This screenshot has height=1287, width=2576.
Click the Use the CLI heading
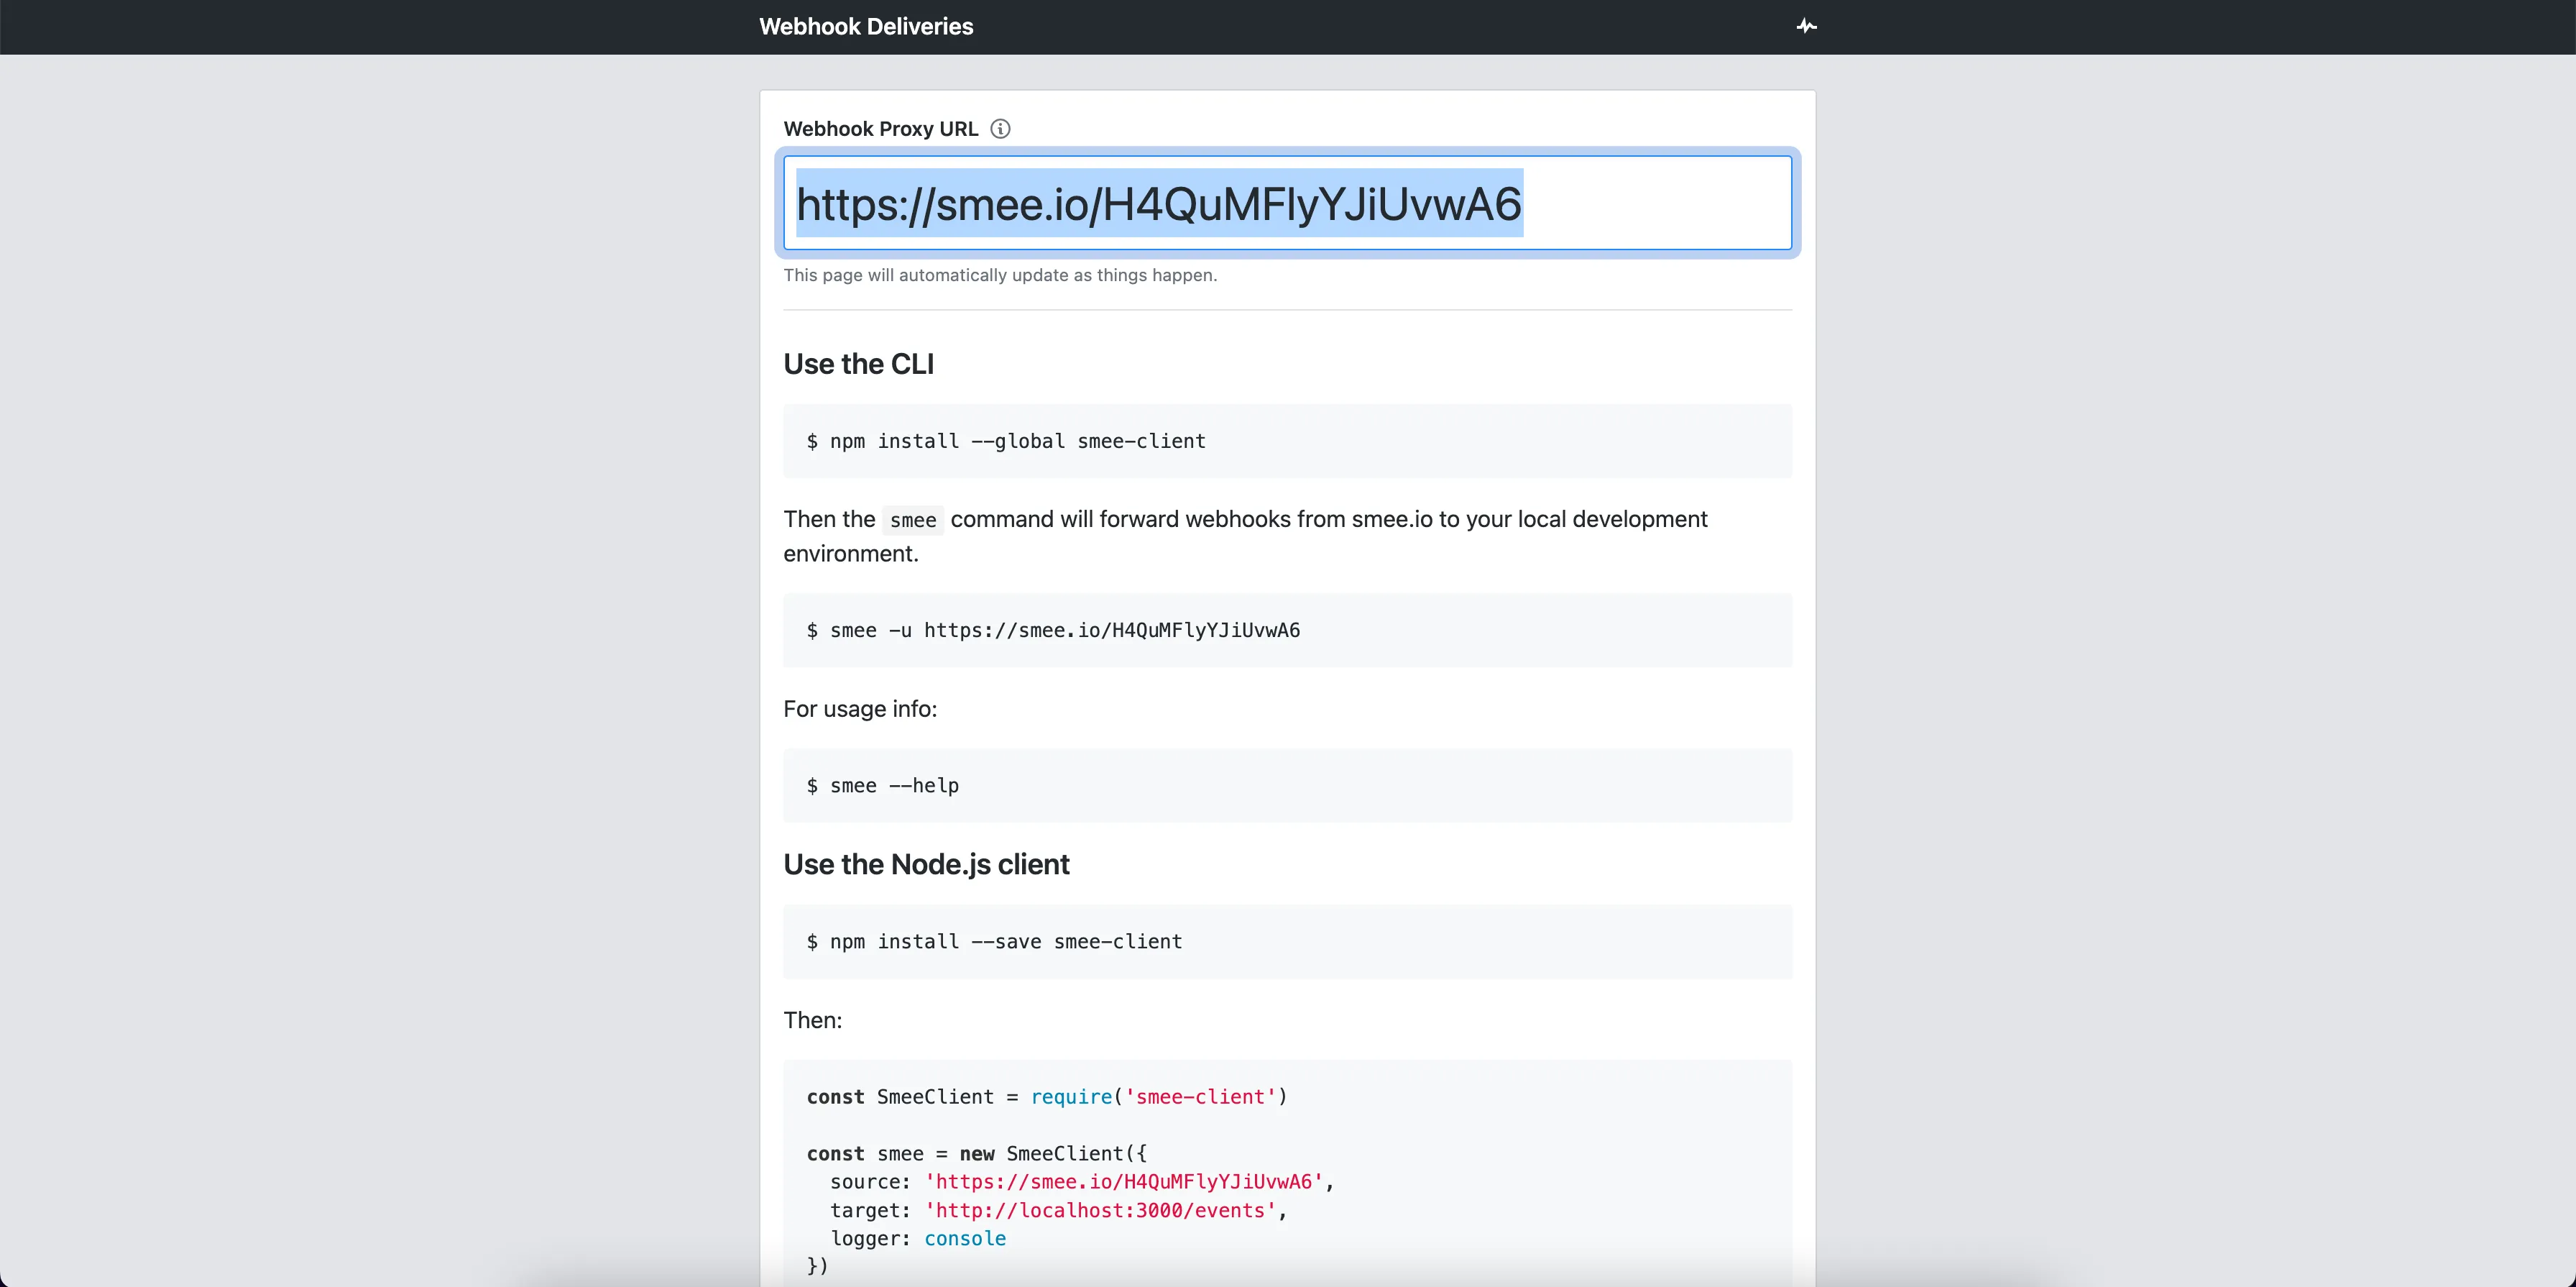(858, 364)
